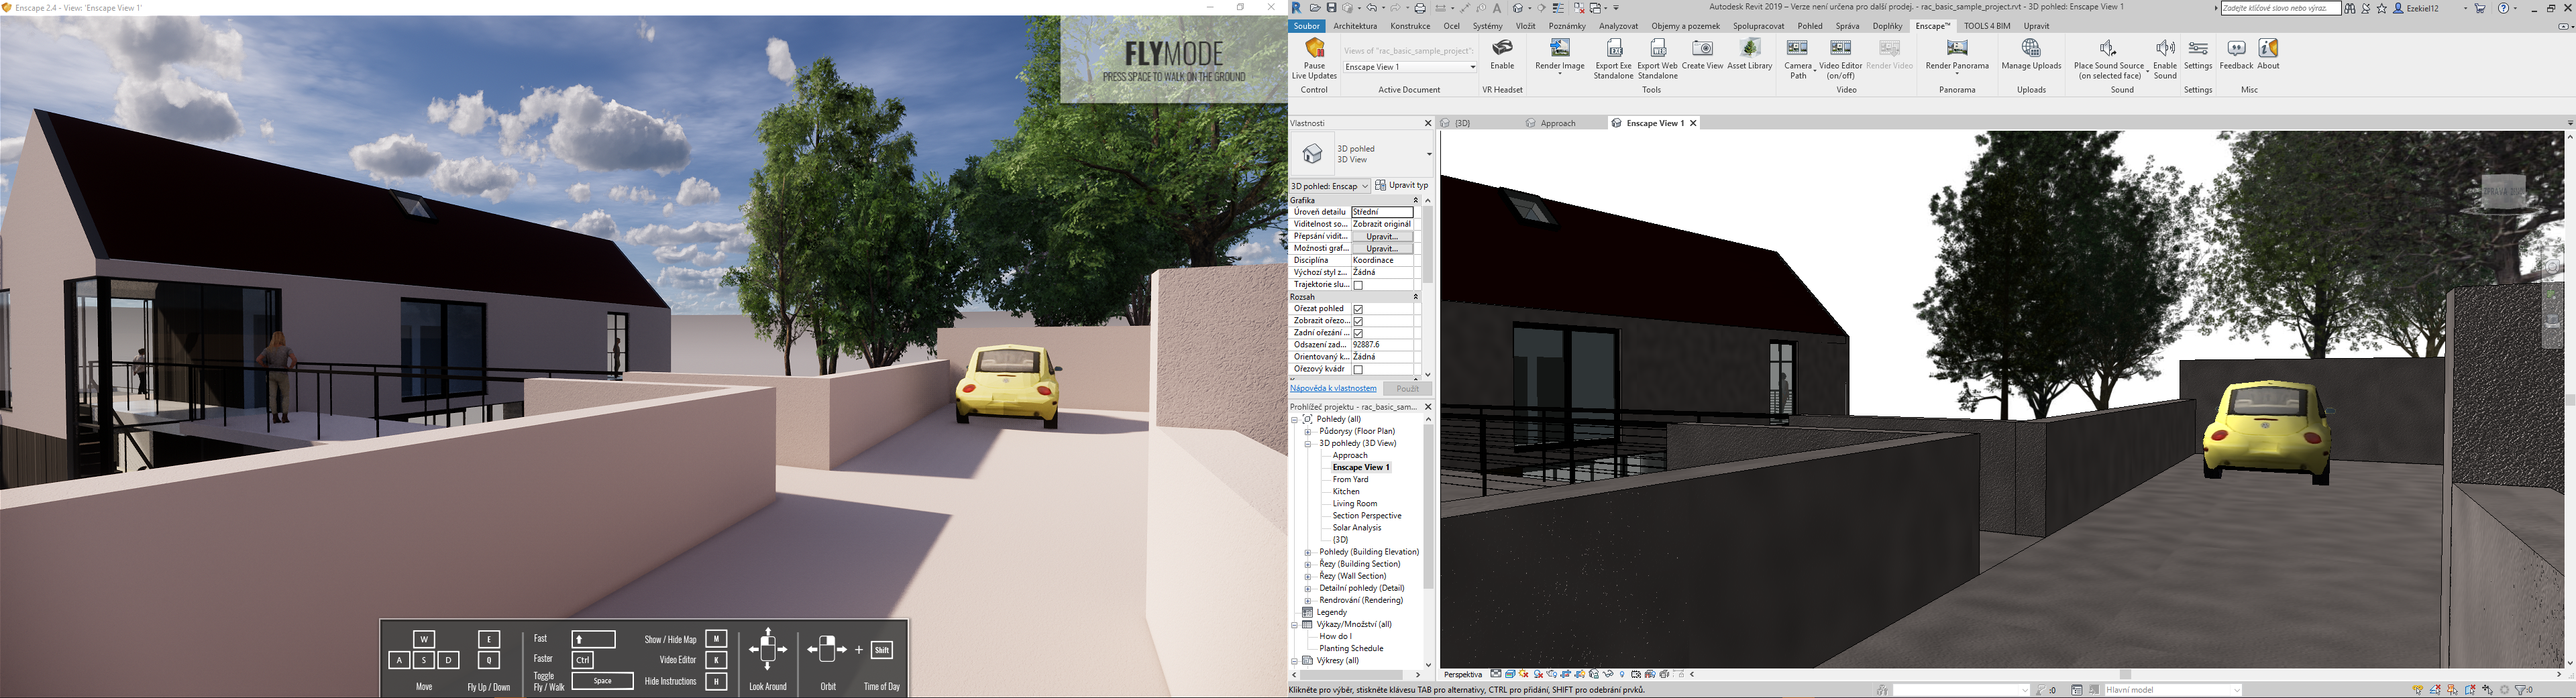Click the Upravit typ button

click(1402, 185)
